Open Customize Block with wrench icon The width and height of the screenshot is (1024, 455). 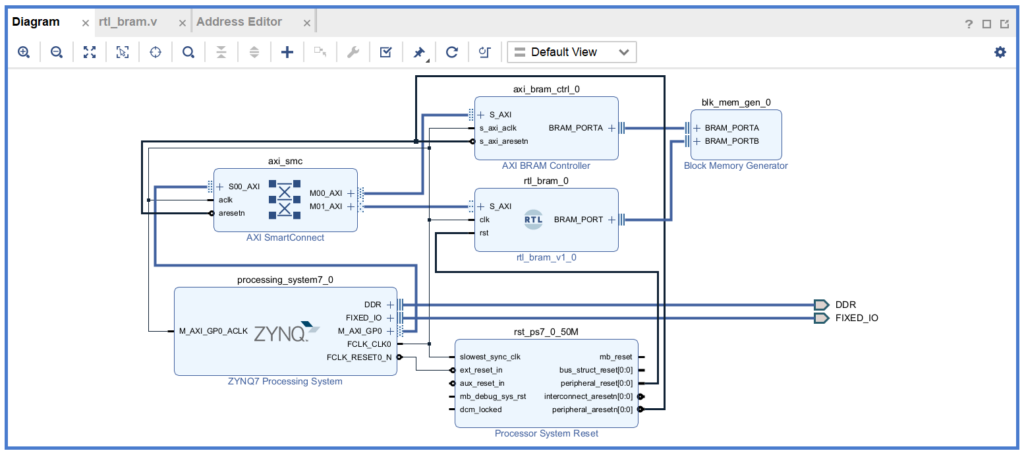point(353,52)
